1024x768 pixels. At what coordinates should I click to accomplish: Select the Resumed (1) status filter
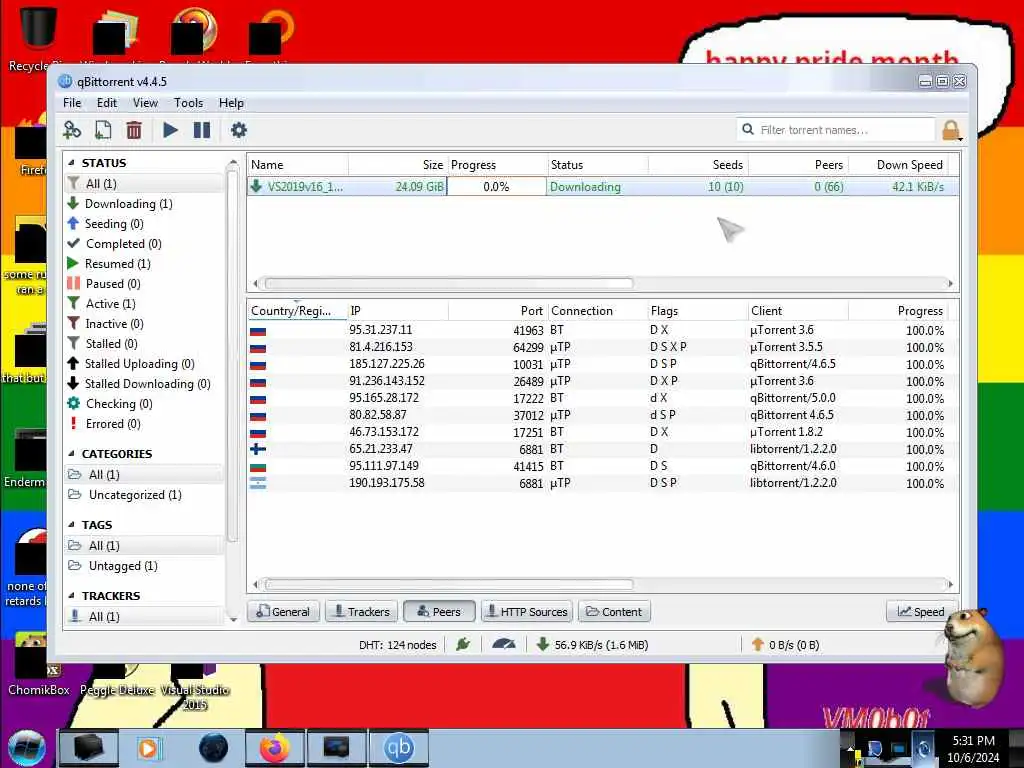(x=144, y=264)
